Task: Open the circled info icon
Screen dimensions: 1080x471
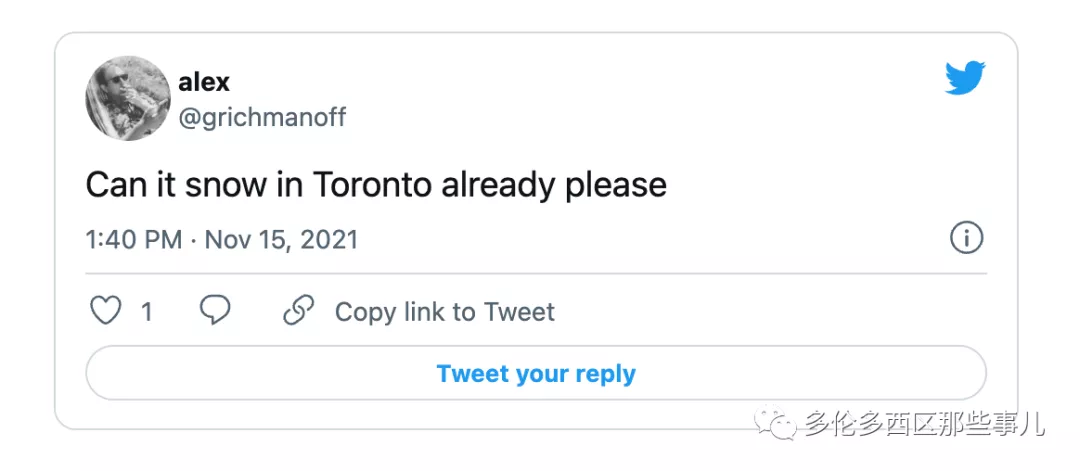Action: (x=966, y=239)
